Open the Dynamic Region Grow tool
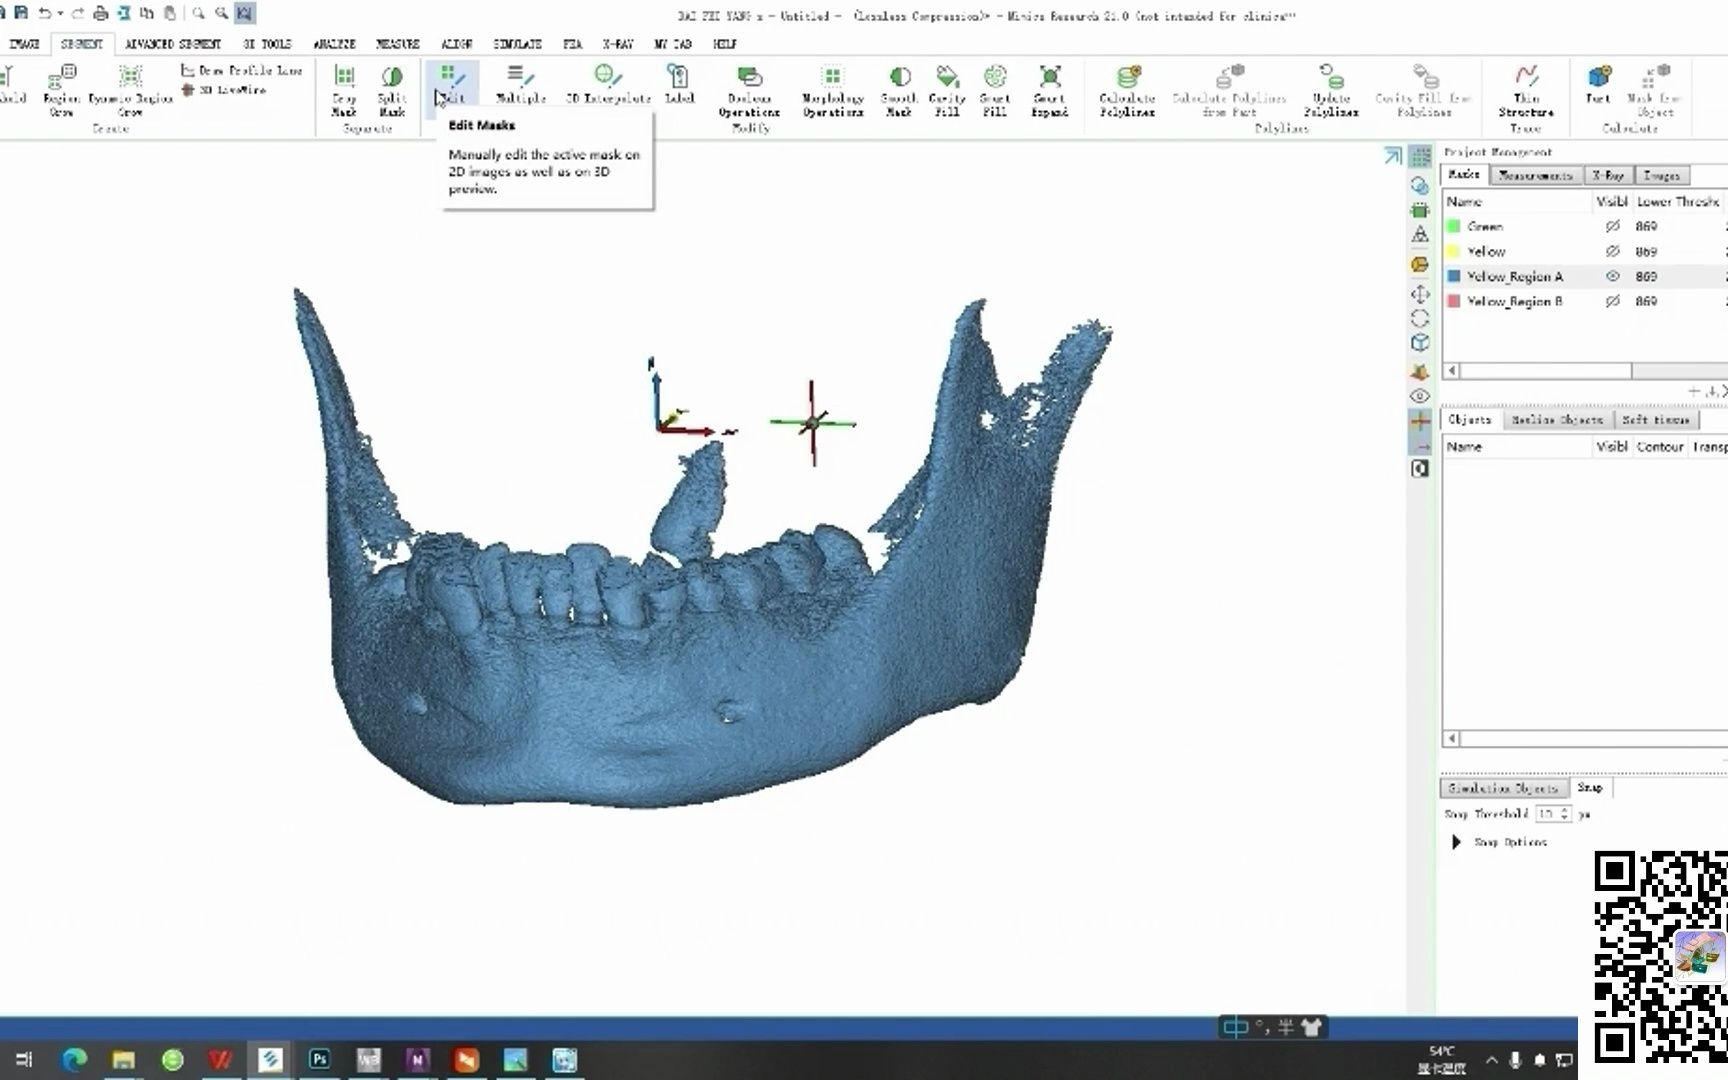Screen dimensions: 1728x1080 131,90
